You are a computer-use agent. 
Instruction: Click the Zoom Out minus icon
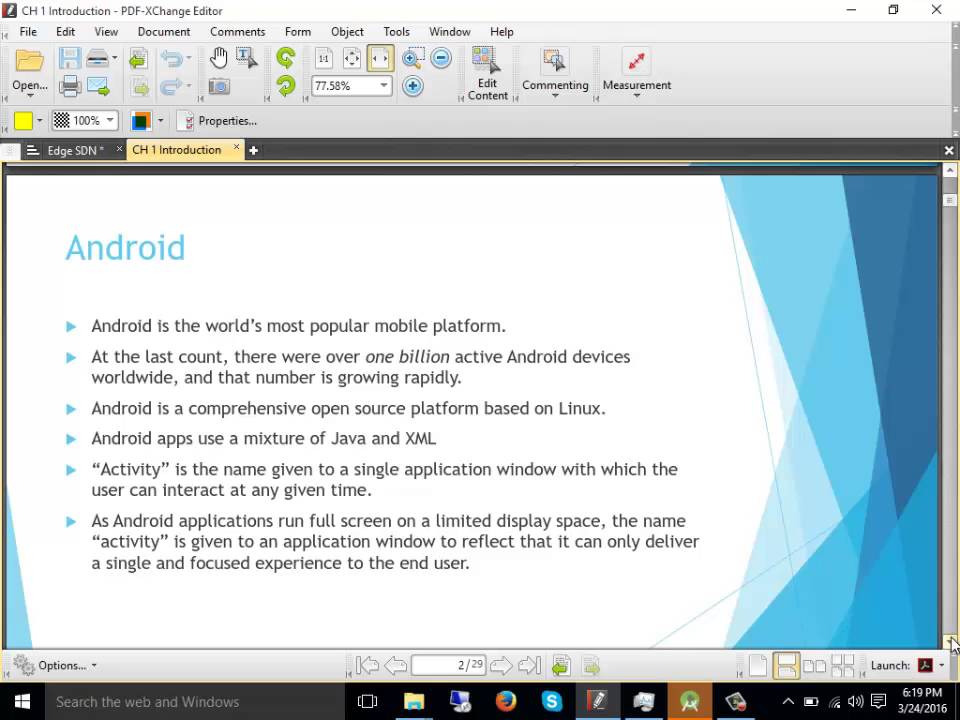[441, 58]
